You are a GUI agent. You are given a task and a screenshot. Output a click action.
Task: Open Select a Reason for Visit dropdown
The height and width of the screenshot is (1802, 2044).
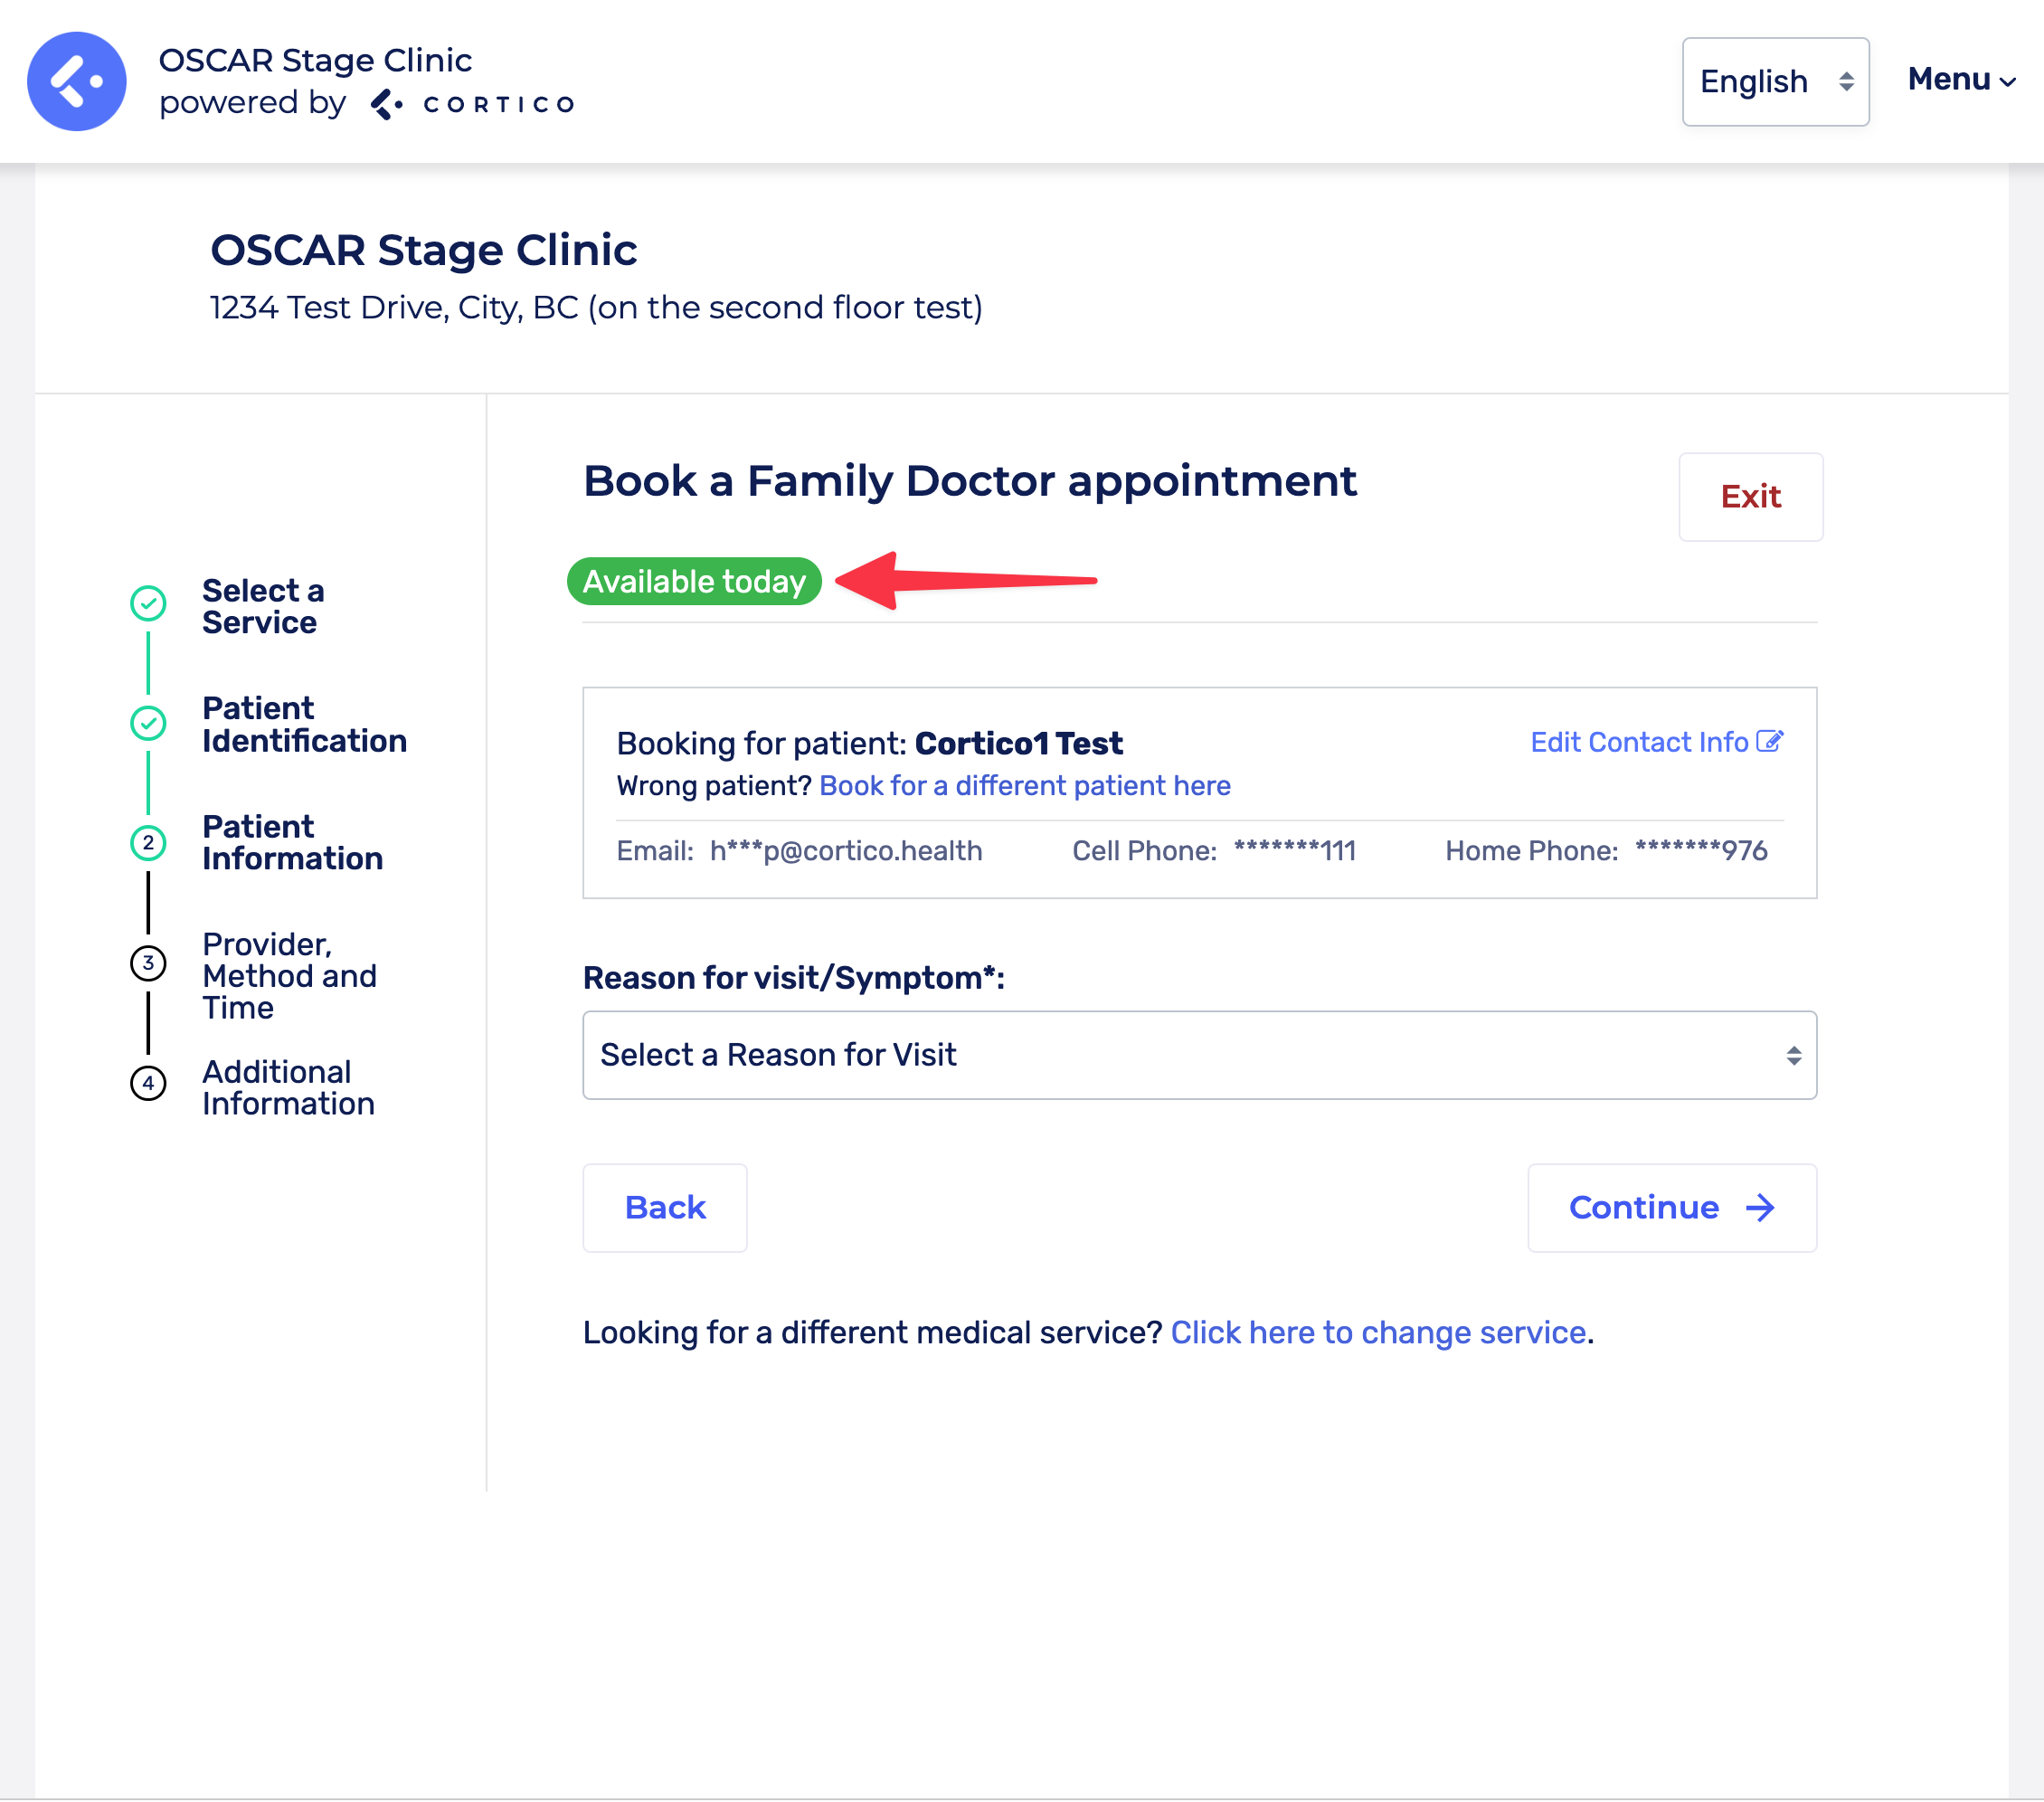[x=1198, y=1054]
